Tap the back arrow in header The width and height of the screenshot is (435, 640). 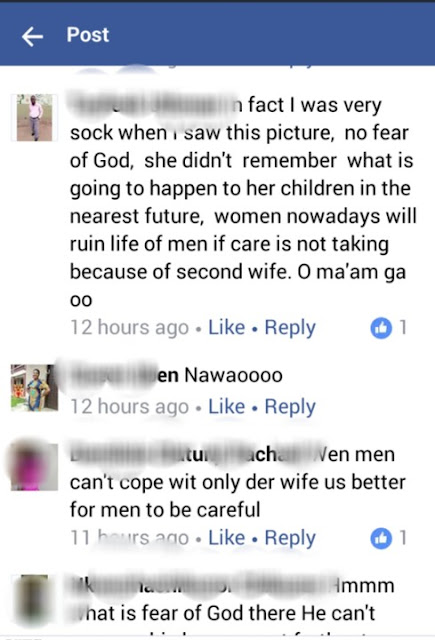[32, 37]
